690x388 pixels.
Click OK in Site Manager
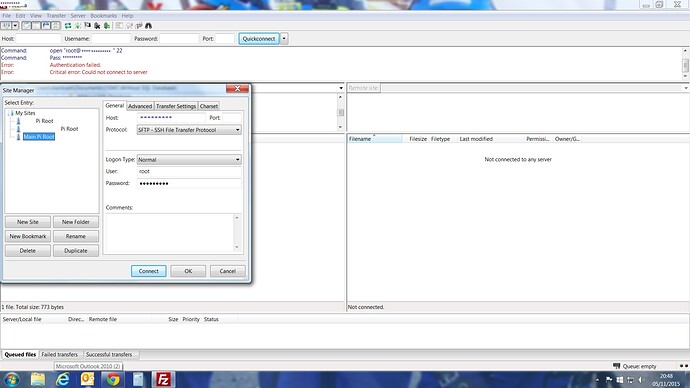188,271
